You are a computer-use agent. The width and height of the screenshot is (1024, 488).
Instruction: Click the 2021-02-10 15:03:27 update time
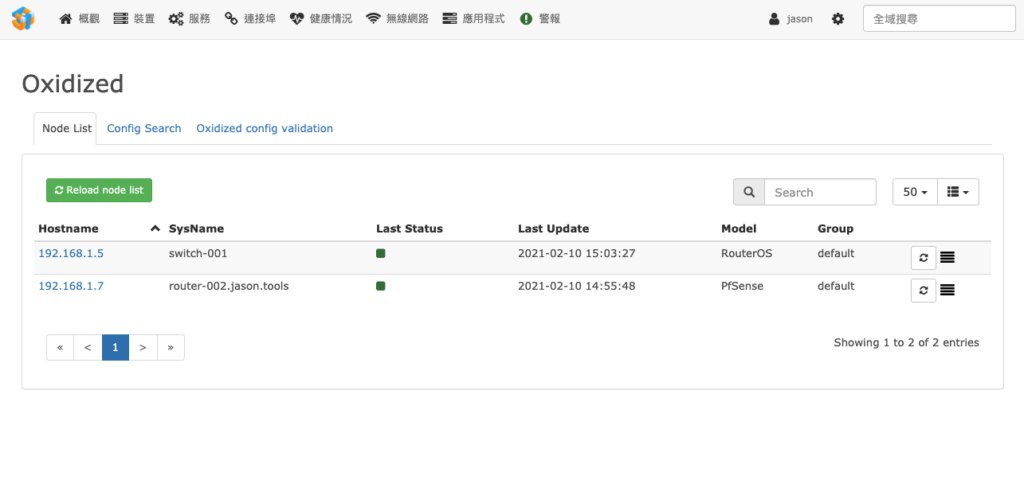click(x=577, y=253)
